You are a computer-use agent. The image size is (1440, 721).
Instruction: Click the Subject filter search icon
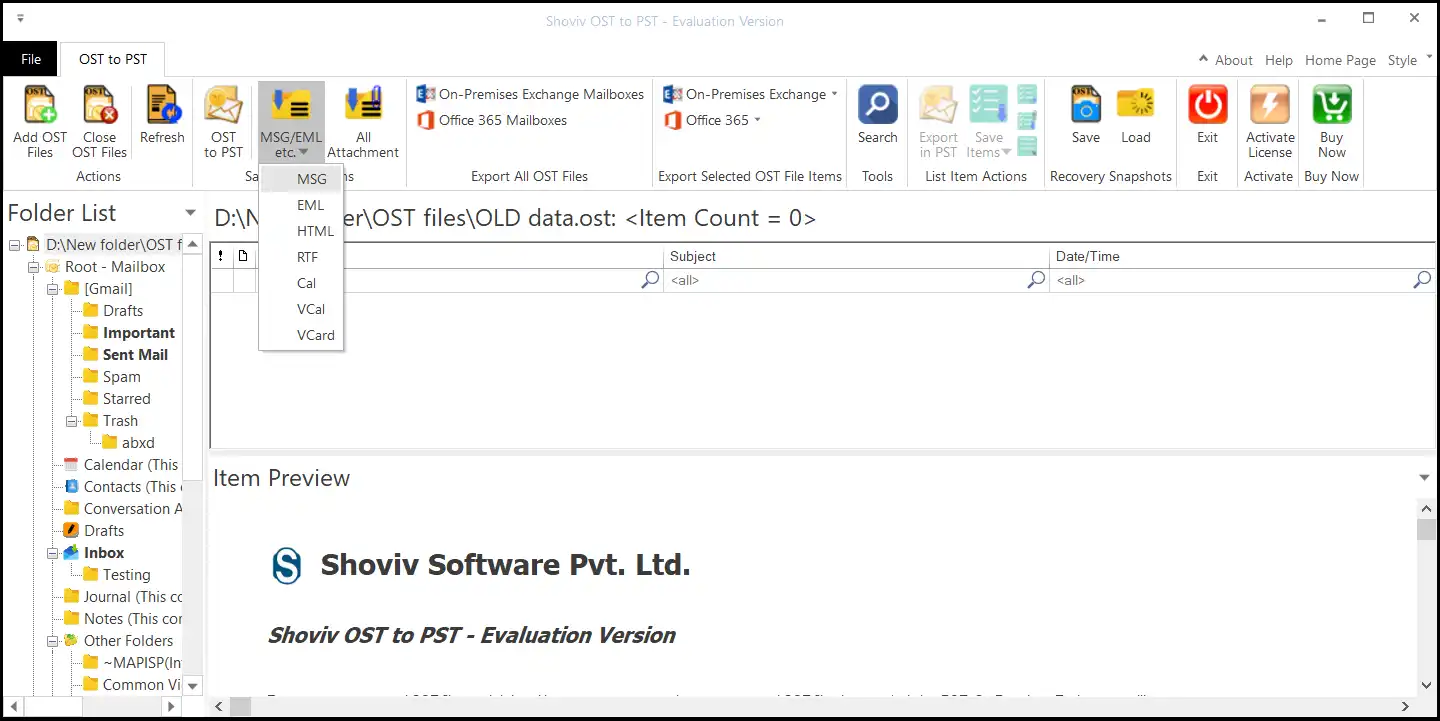click(1037, 280)
